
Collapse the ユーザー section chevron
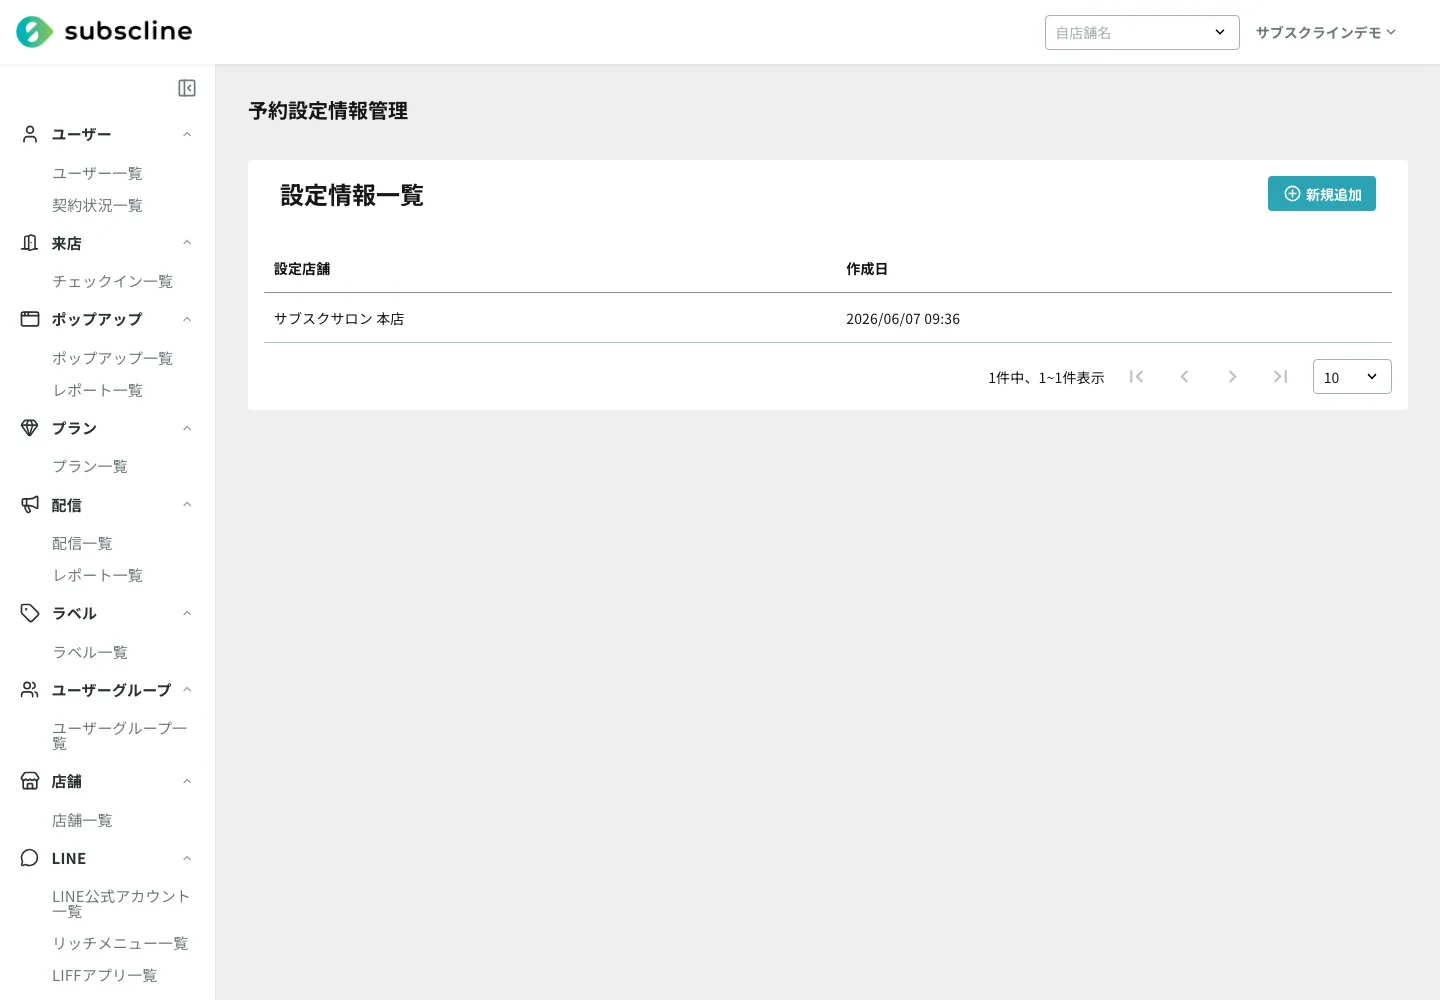click(187, 134)
